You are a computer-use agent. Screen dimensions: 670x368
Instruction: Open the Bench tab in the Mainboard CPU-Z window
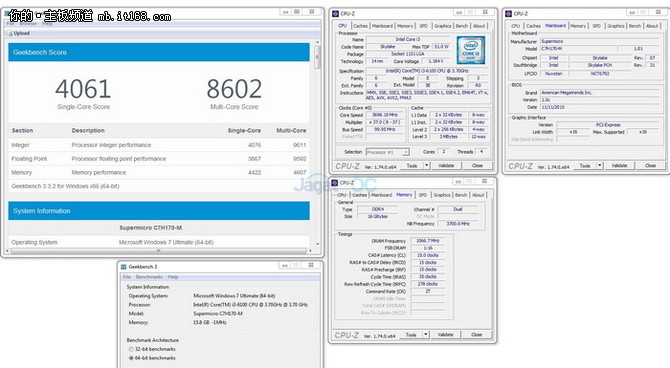[635, 26]
